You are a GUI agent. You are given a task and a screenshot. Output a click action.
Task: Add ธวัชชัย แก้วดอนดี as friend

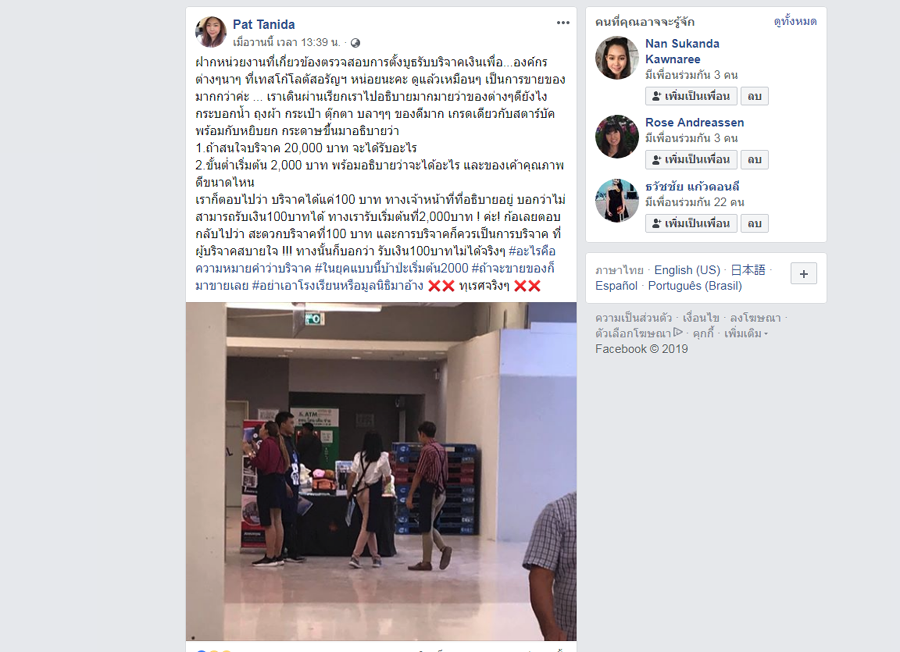[x=691, y=223]
